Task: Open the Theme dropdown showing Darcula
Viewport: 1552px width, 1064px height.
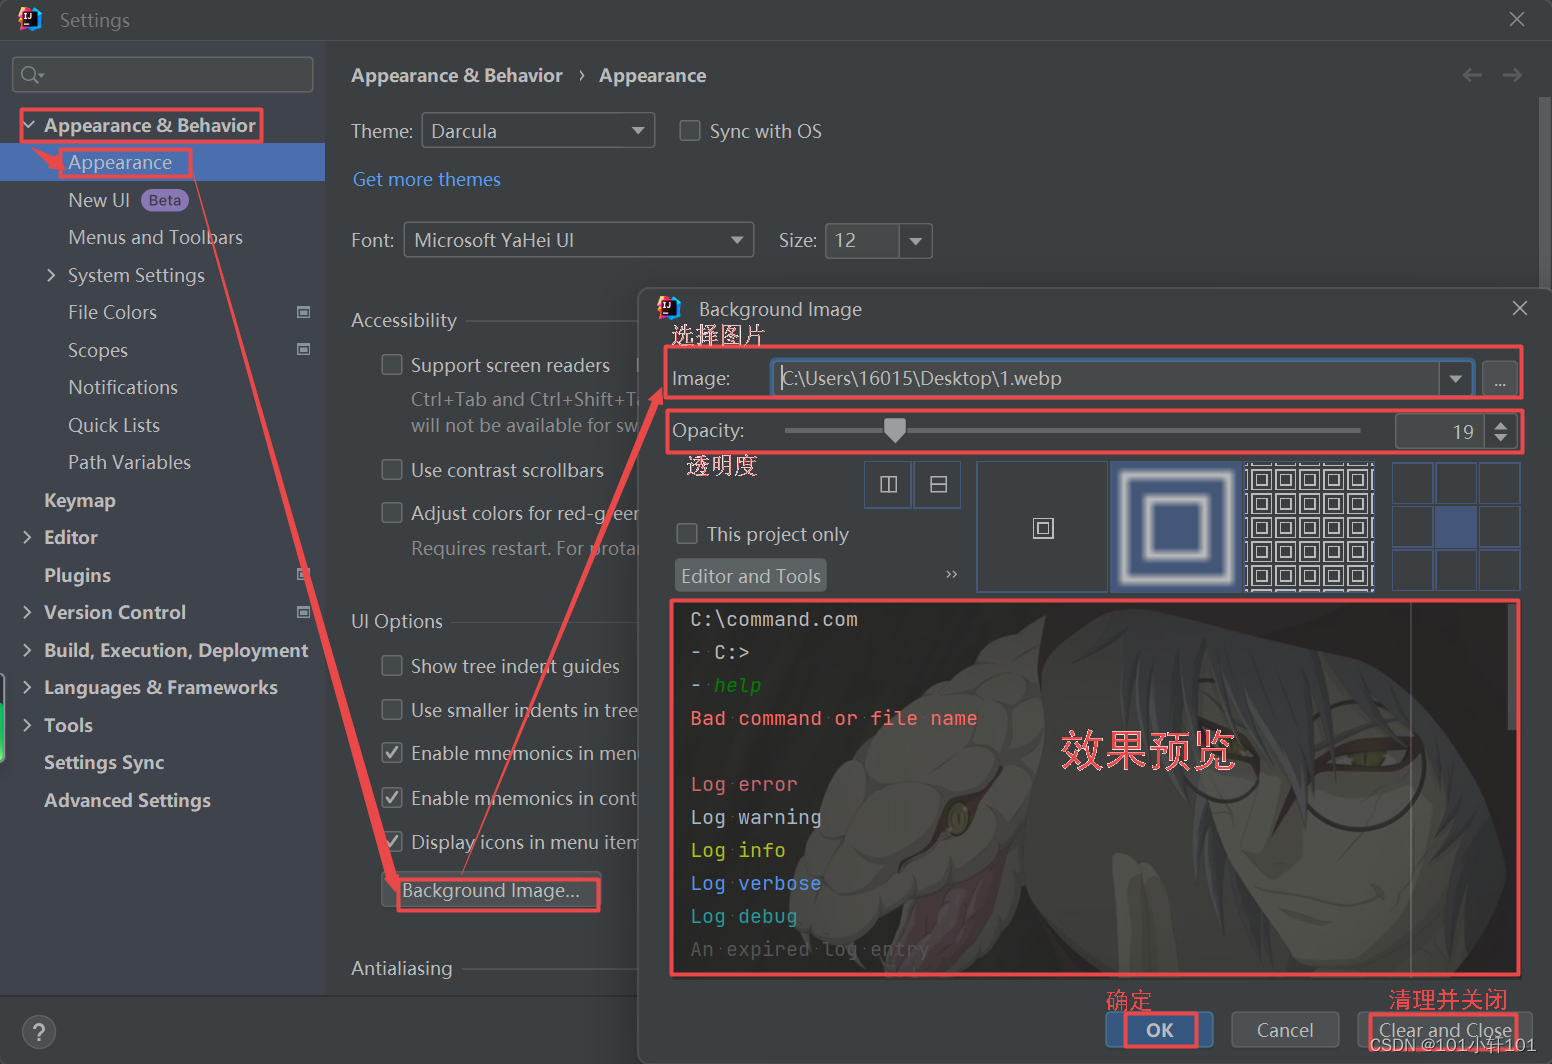Action: pyautogui.click(x=537, y=130)
